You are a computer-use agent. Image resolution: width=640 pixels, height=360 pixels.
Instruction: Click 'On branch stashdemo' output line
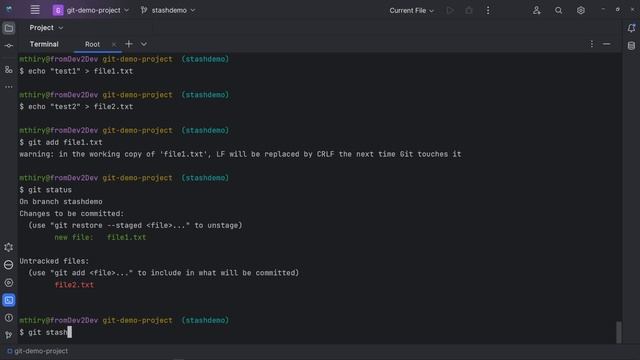(x=61, y=202)
